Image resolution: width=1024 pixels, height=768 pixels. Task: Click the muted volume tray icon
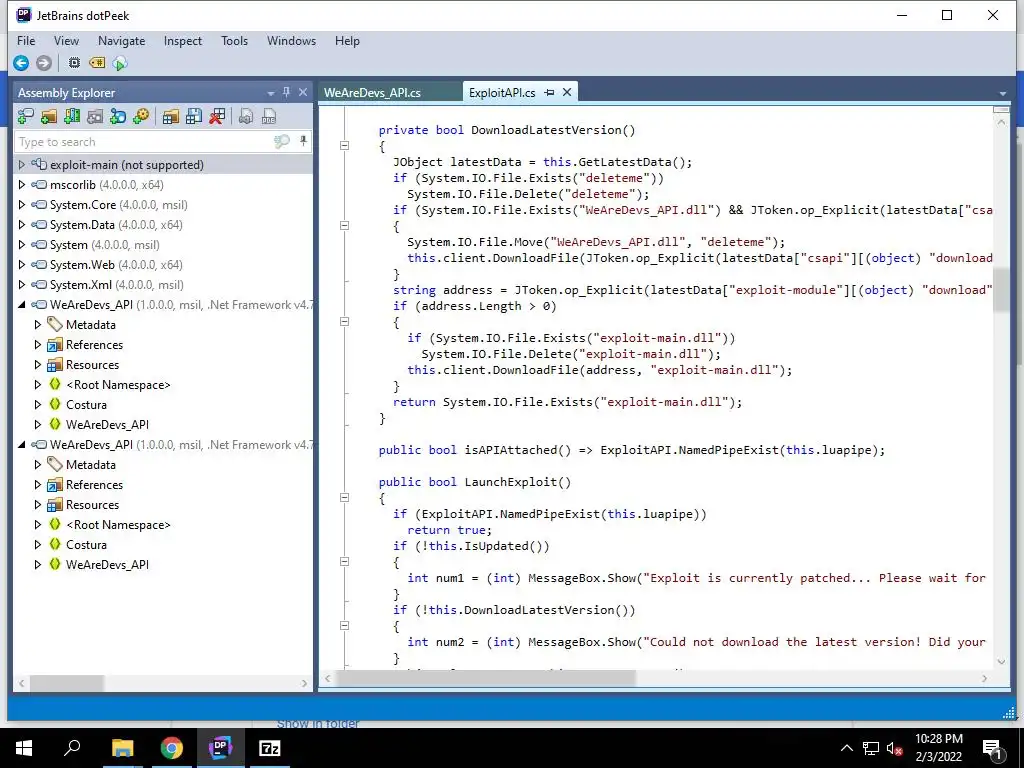click(895, 748)
